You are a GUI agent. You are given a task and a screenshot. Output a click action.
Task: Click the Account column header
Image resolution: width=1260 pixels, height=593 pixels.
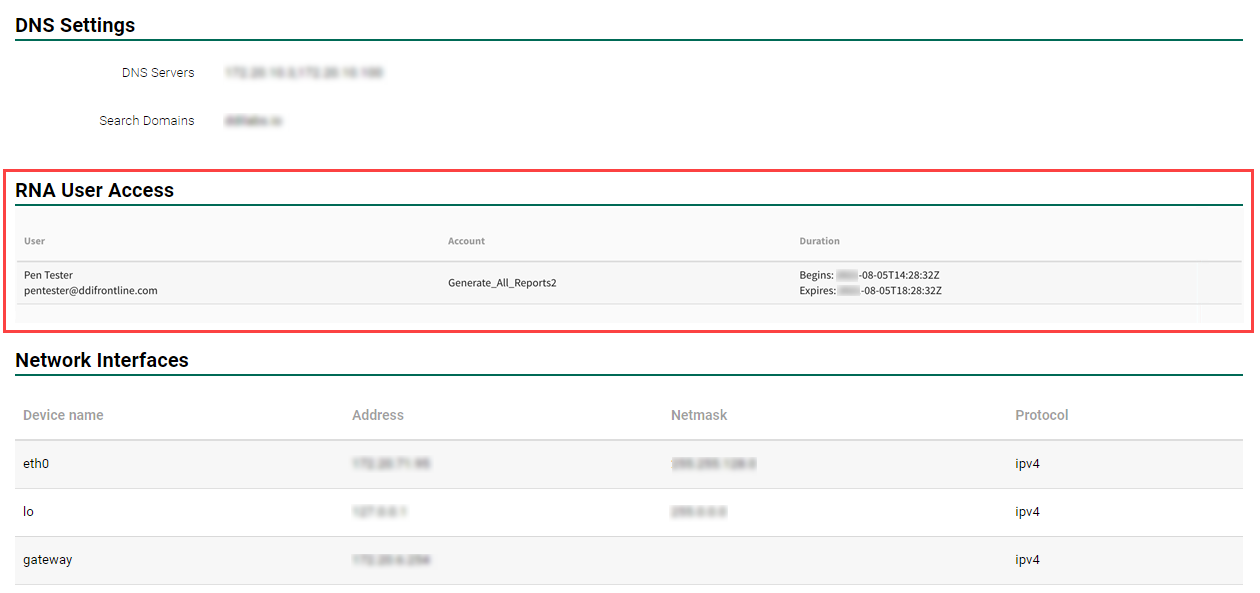pyautogui.click(x=466, y=241)
